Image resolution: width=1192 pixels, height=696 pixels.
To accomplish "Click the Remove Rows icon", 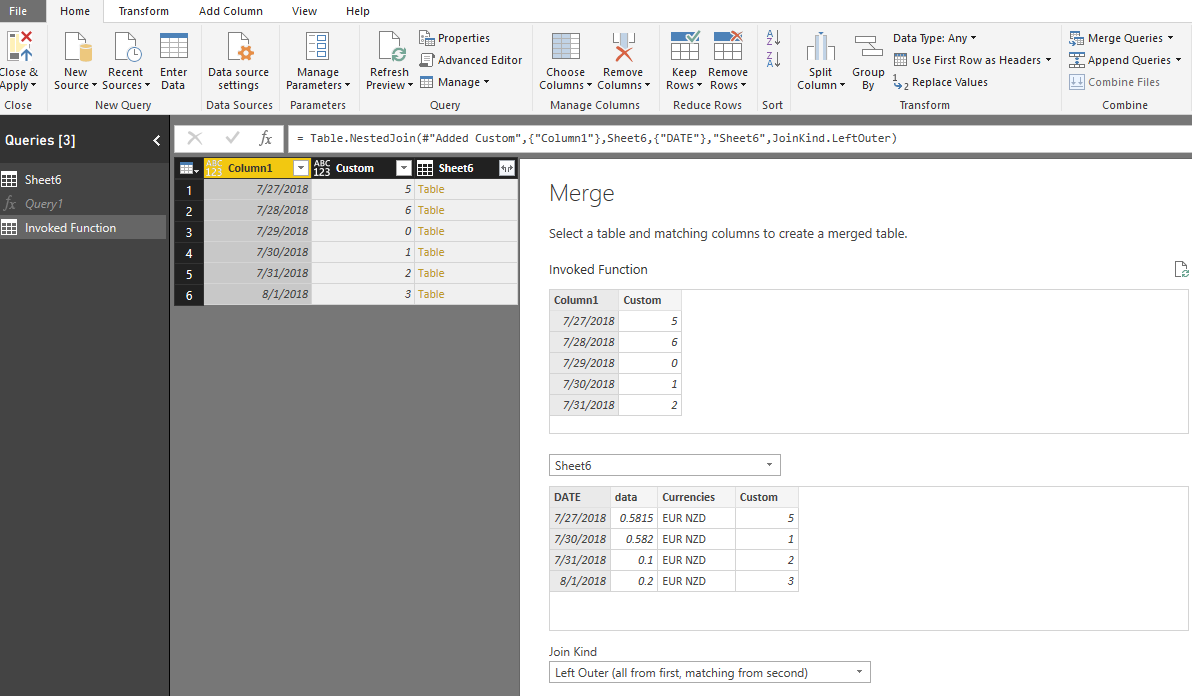I will 728,46.
